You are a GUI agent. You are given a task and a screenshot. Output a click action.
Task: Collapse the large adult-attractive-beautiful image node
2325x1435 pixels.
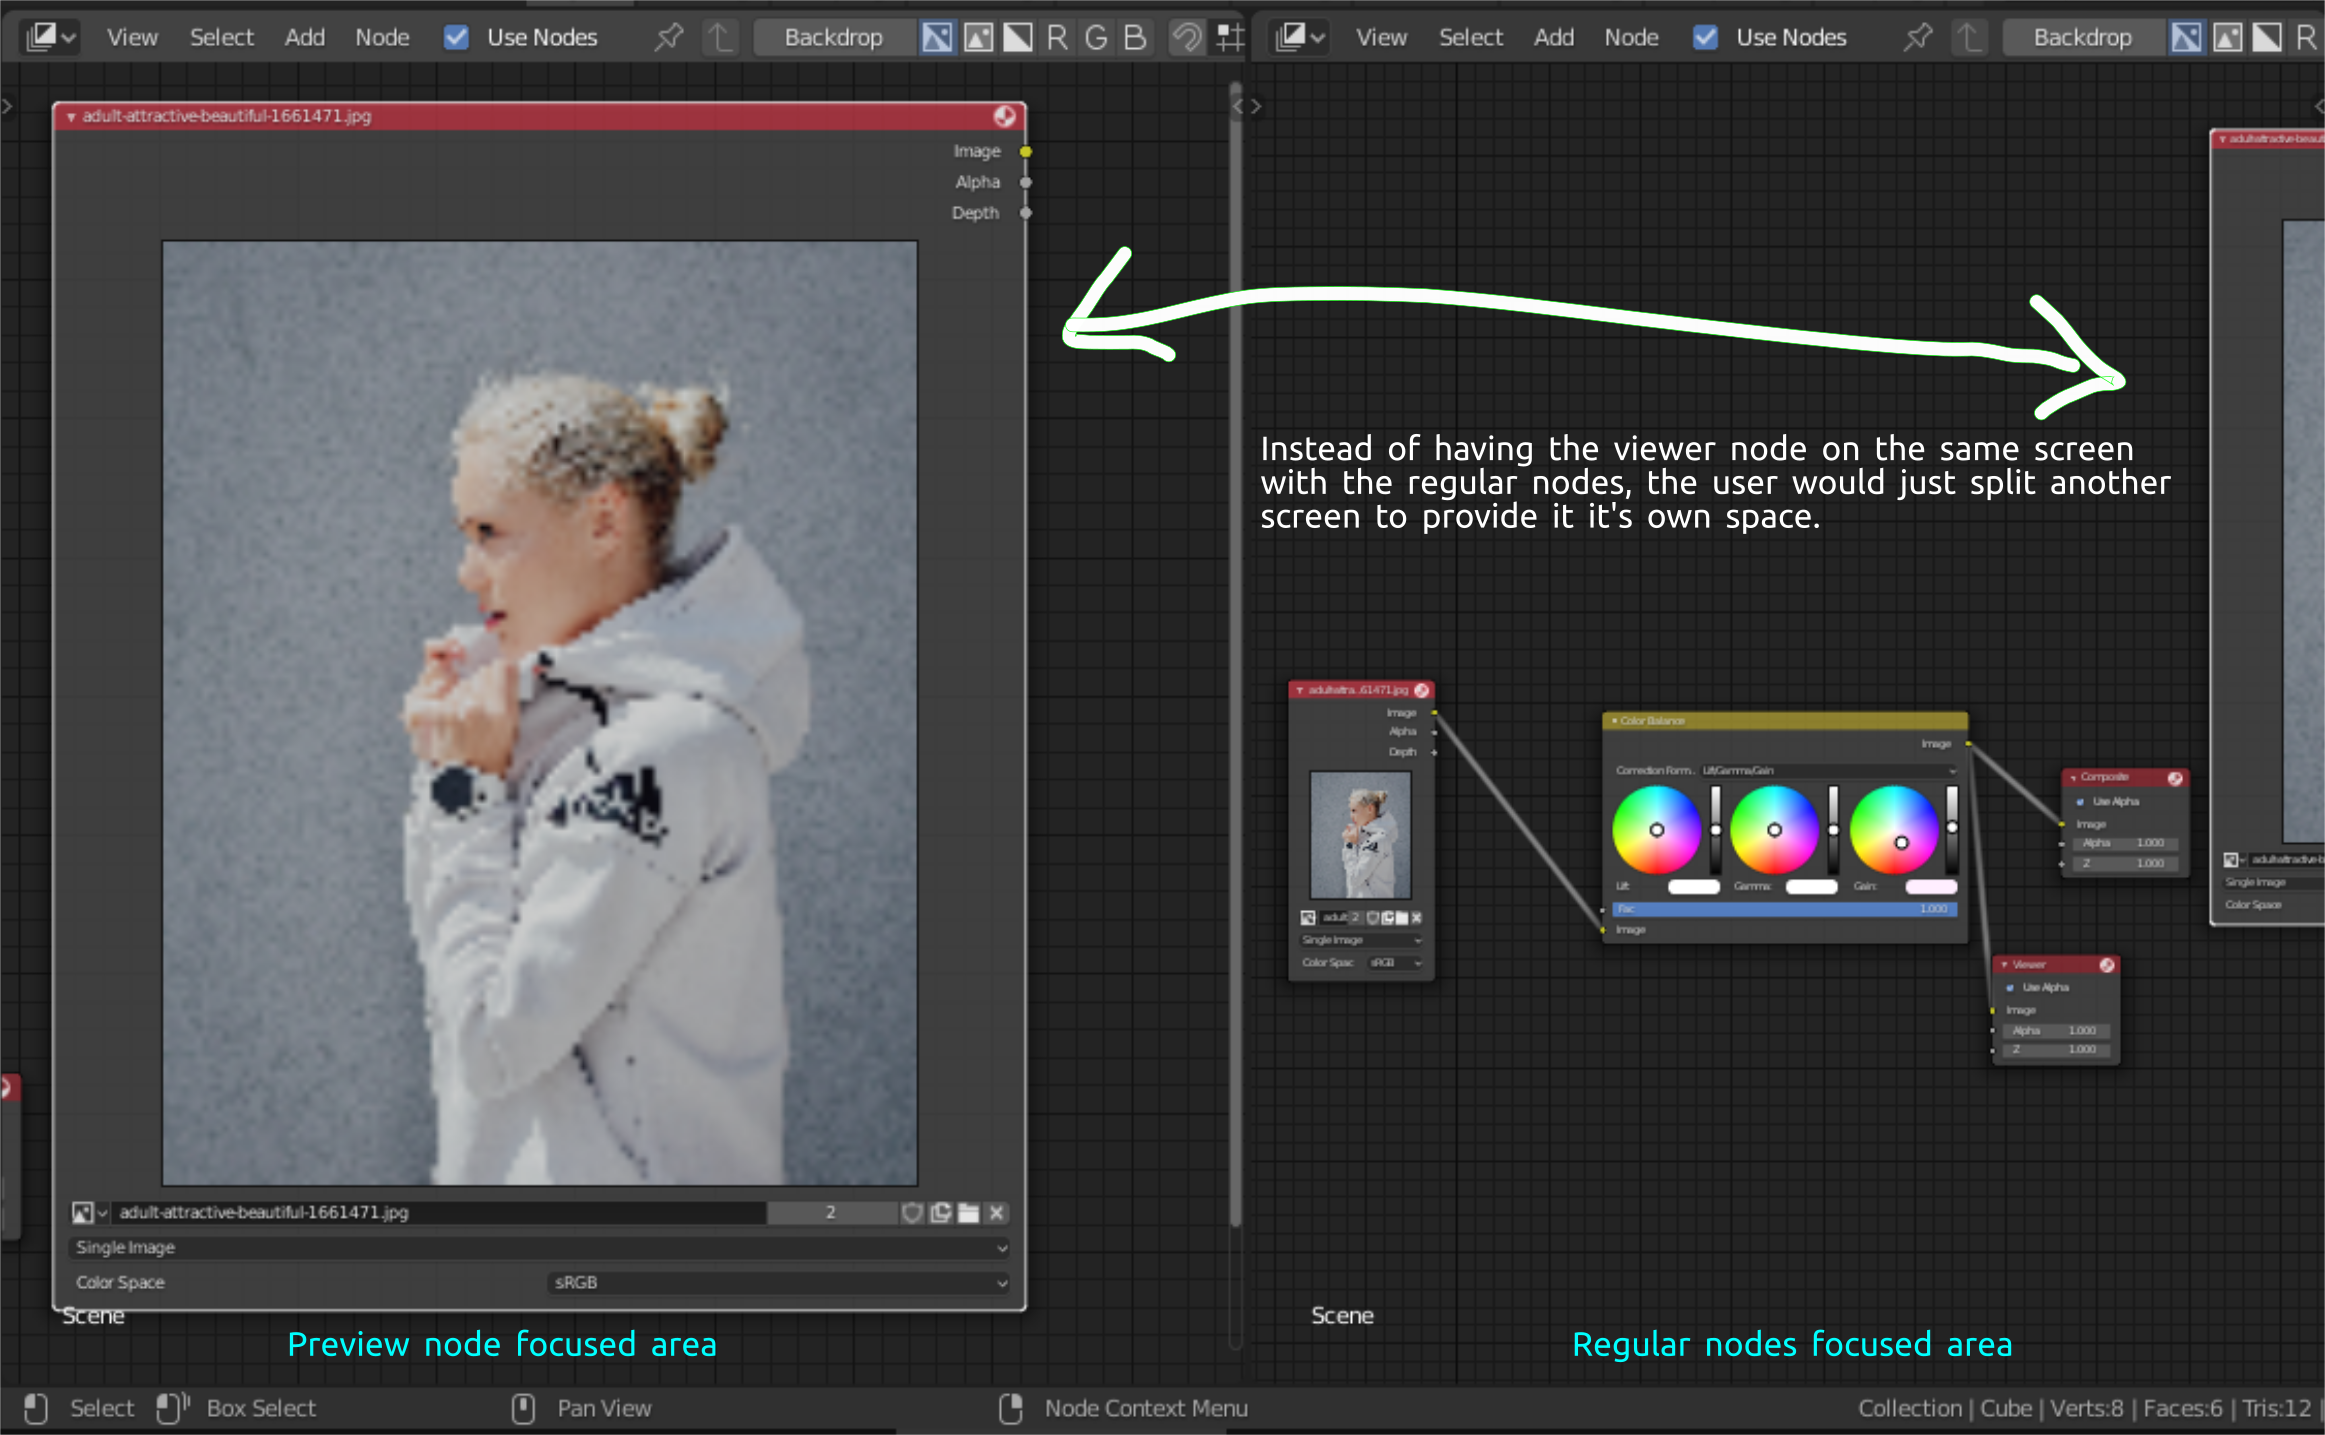(71, 117)
